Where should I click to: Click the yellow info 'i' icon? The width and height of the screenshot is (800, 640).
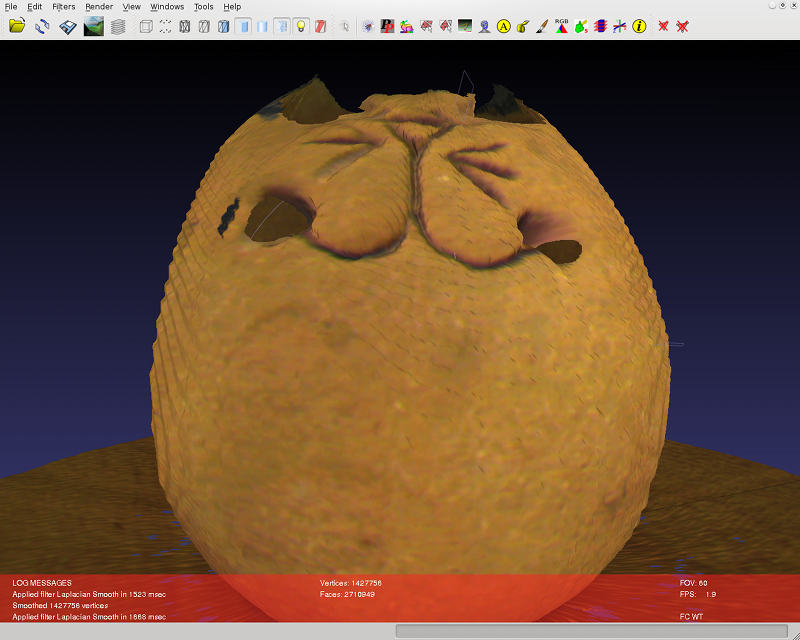638,26
